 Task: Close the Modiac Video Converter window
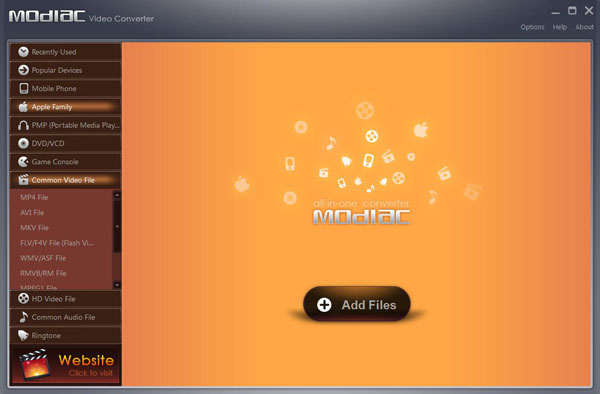589,11
